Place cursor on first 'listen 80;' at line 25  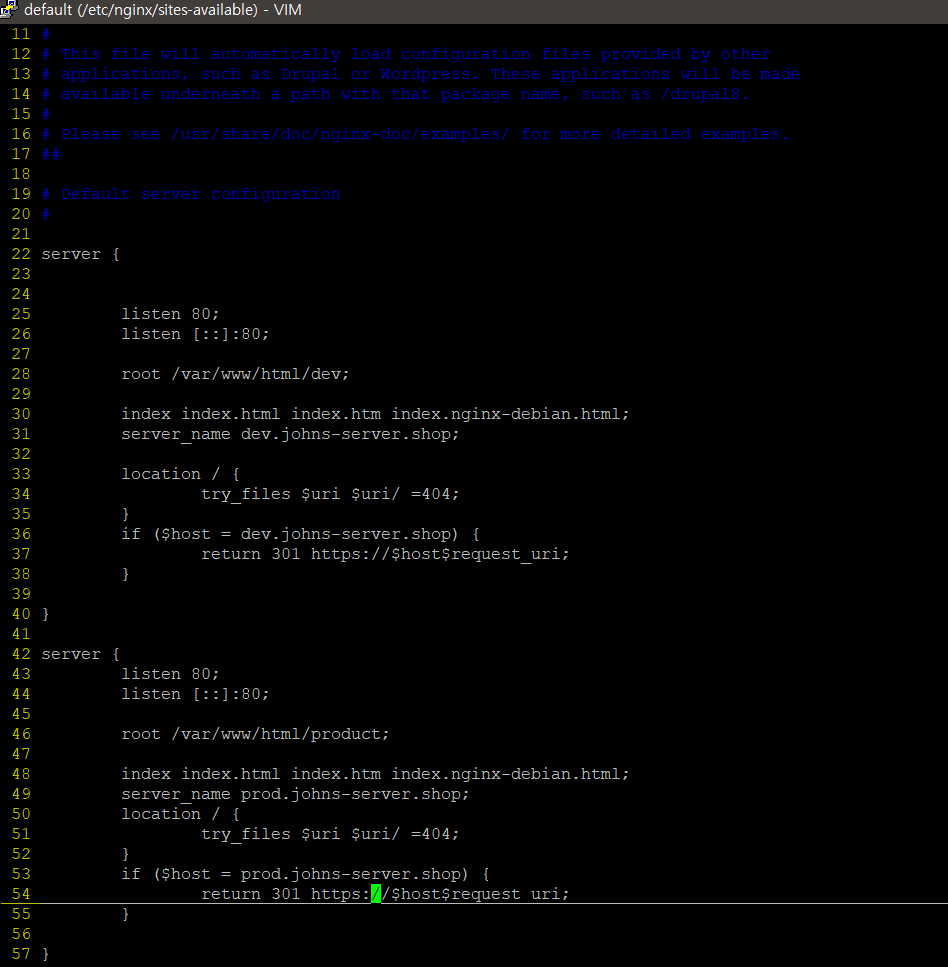click(170, 314)
